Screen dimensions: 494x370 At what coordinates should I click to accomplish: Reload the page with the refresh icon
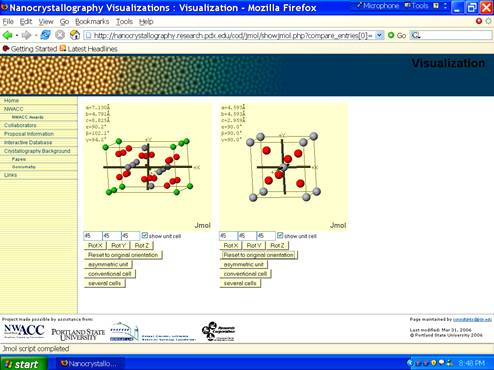45,35
